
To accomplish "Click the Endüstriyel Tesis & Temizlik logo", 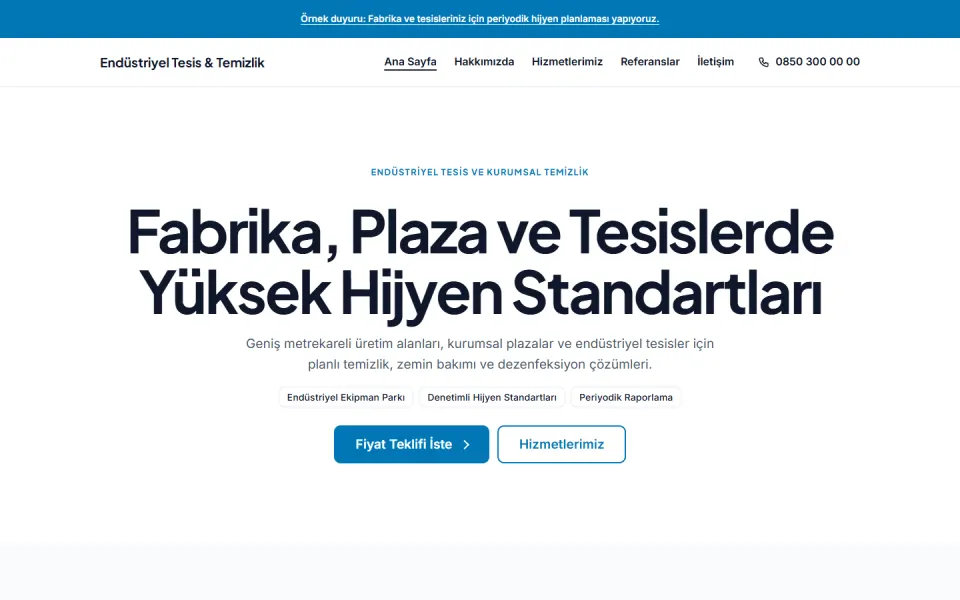I will click(182, 62).
